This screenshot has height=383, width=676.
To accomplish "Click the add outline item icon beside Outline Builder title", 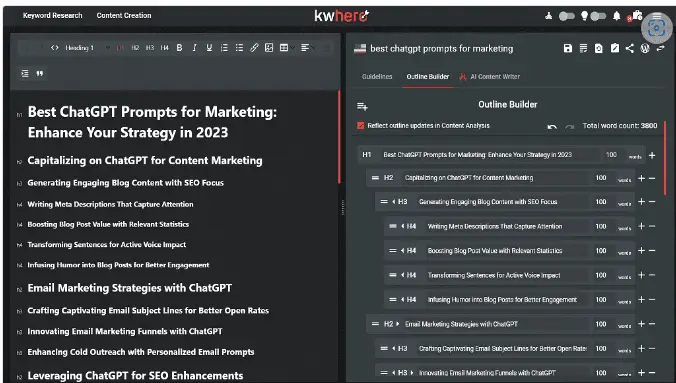I will (362, 106).
